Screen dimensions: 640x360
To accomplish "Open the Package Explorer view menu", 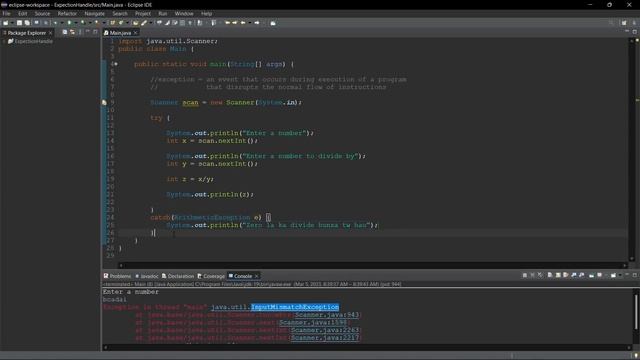I will (x=80, y=32).
